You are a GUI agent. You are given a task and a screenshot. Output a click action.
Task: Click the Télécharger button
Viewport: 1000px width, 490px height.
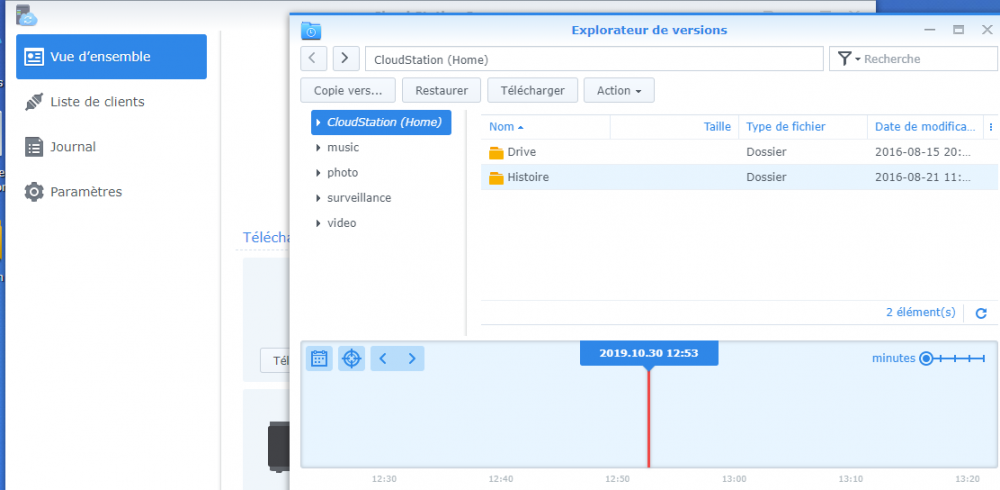(533, 91)
